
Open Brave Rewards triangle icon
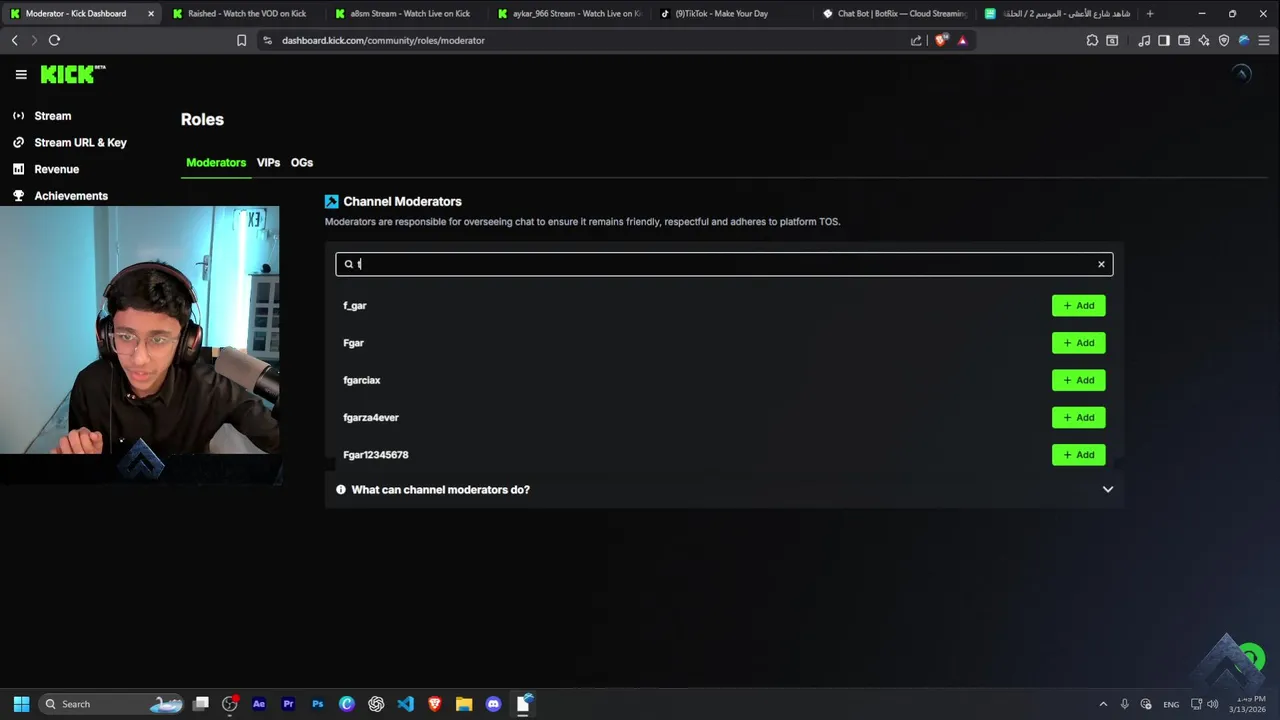[962, 40]
